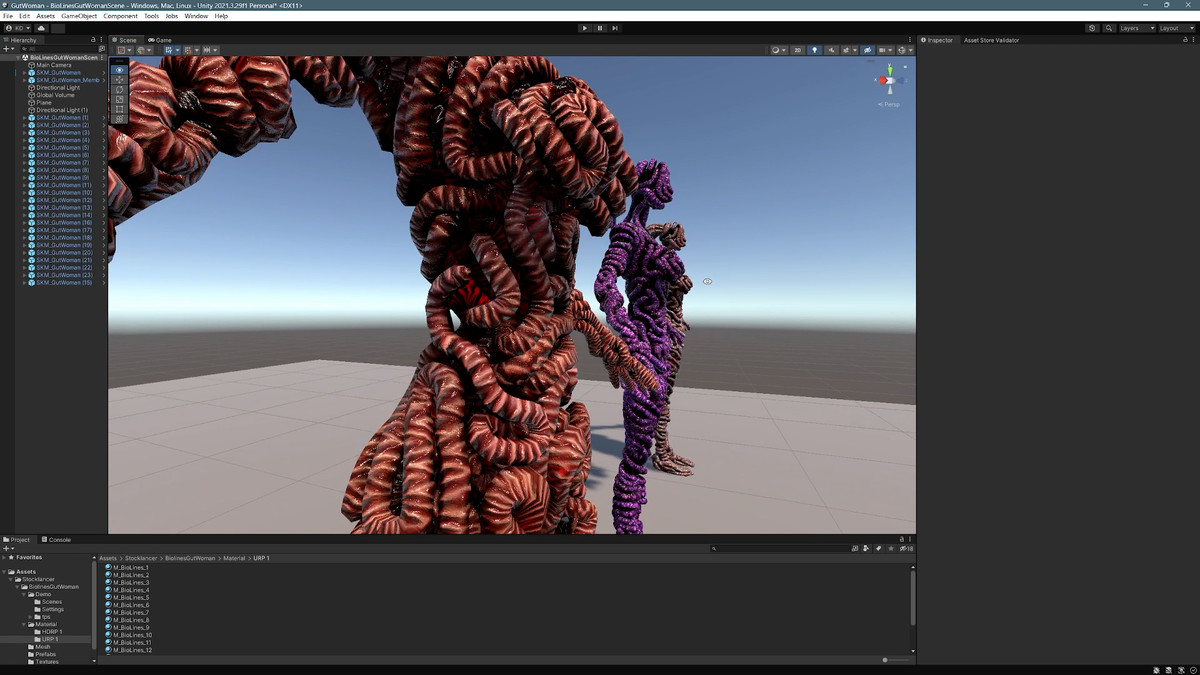The image size is (1200, 675).
Task: Open the GameObject menu
Action: [79, 16]
